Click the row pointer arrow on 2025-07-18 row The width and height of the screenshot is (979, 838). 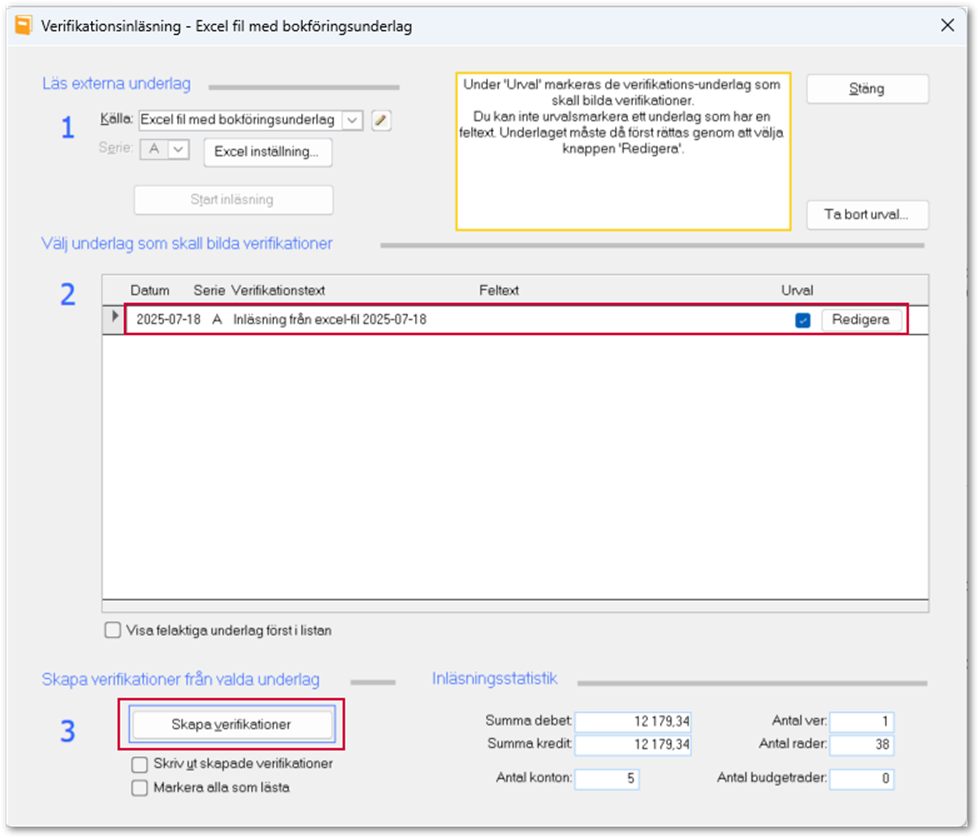coord(114,317)
